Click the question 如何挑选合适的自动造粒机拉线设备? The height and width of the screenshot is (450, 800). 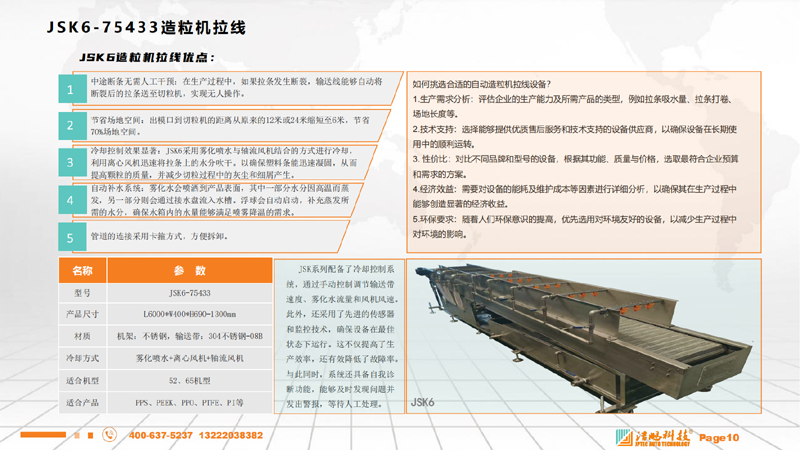[x=481, y=84]
